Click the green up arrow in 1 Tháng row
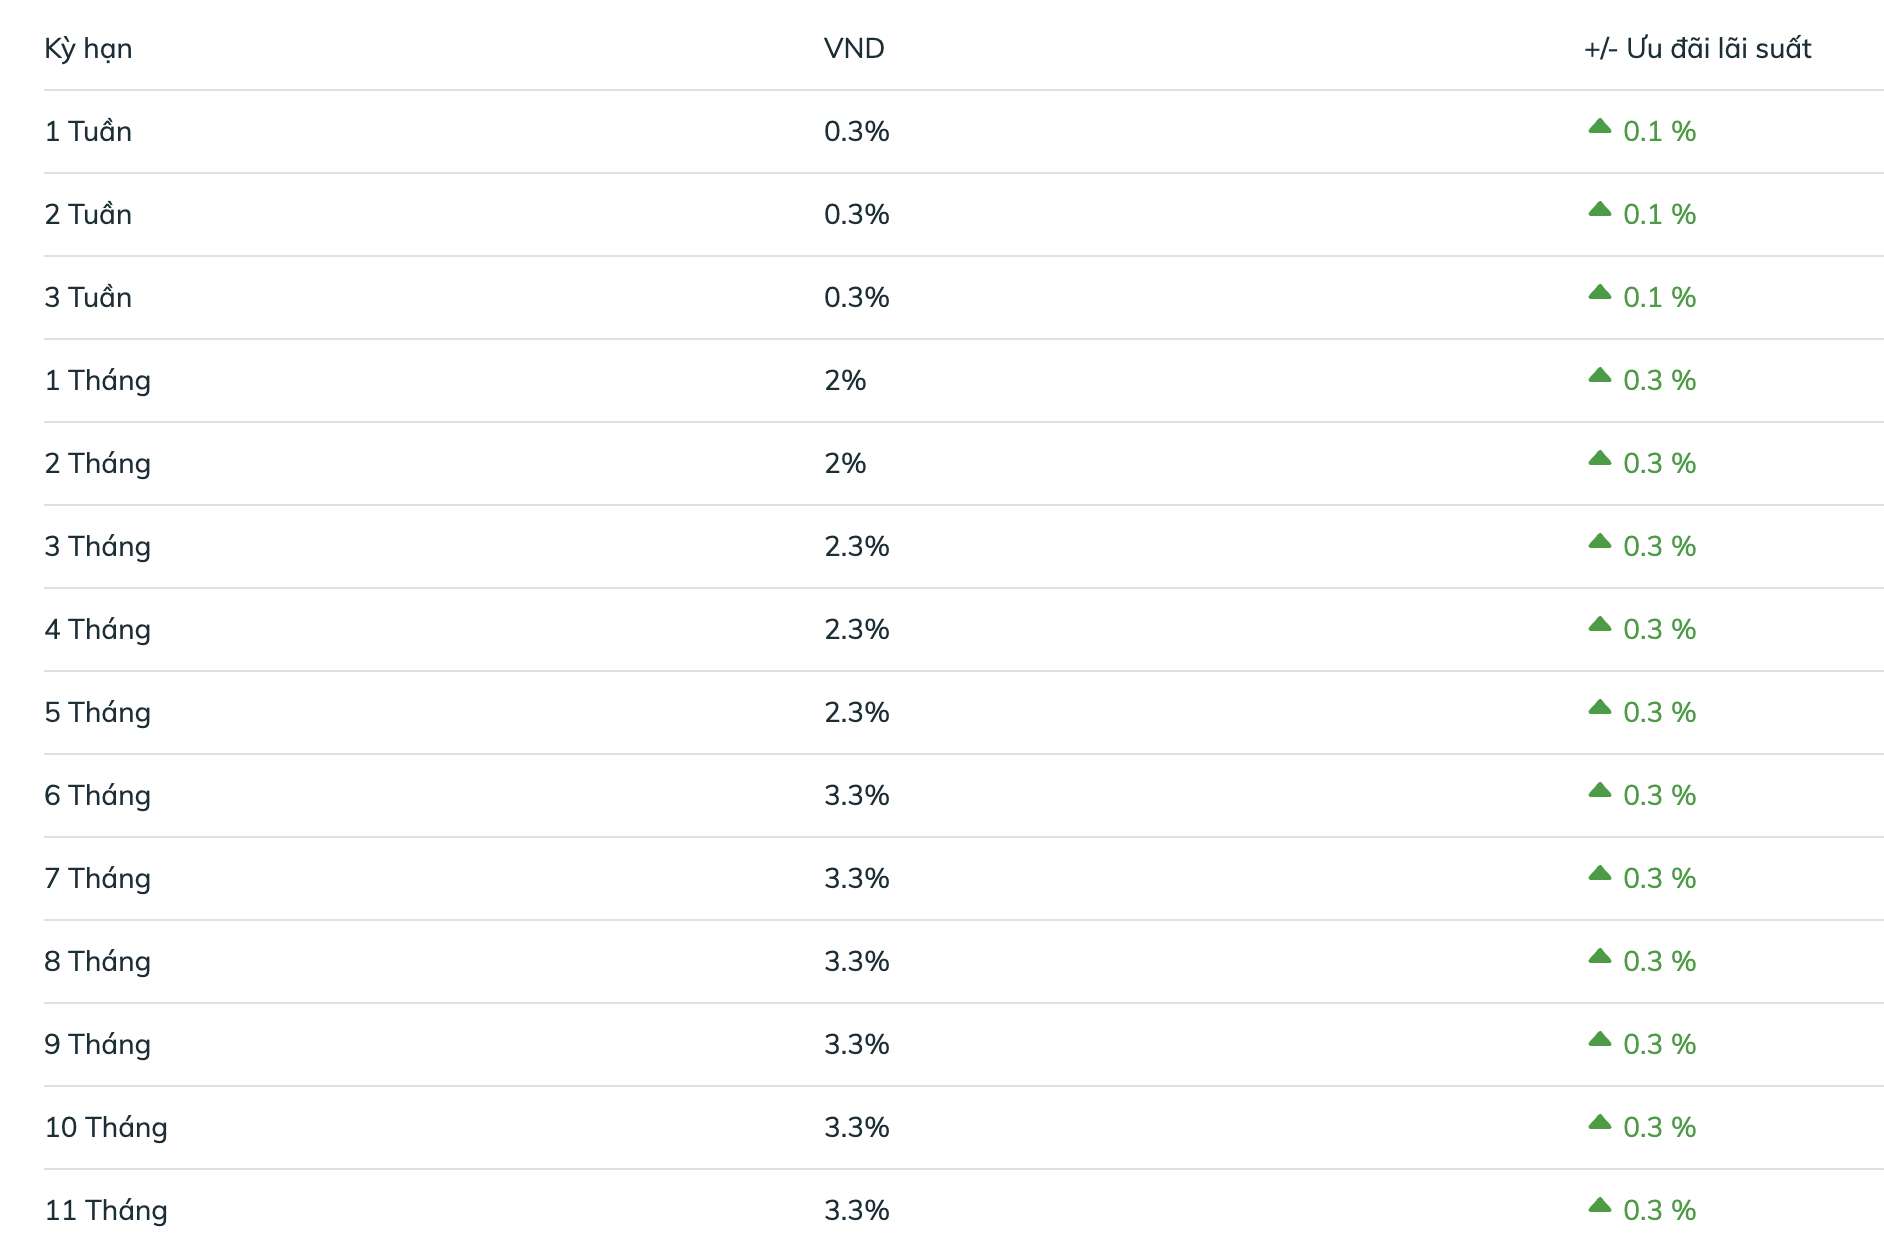The width and height of the screenshot is (1884, 1242). pyautogui.click(x=1599, y=376)
